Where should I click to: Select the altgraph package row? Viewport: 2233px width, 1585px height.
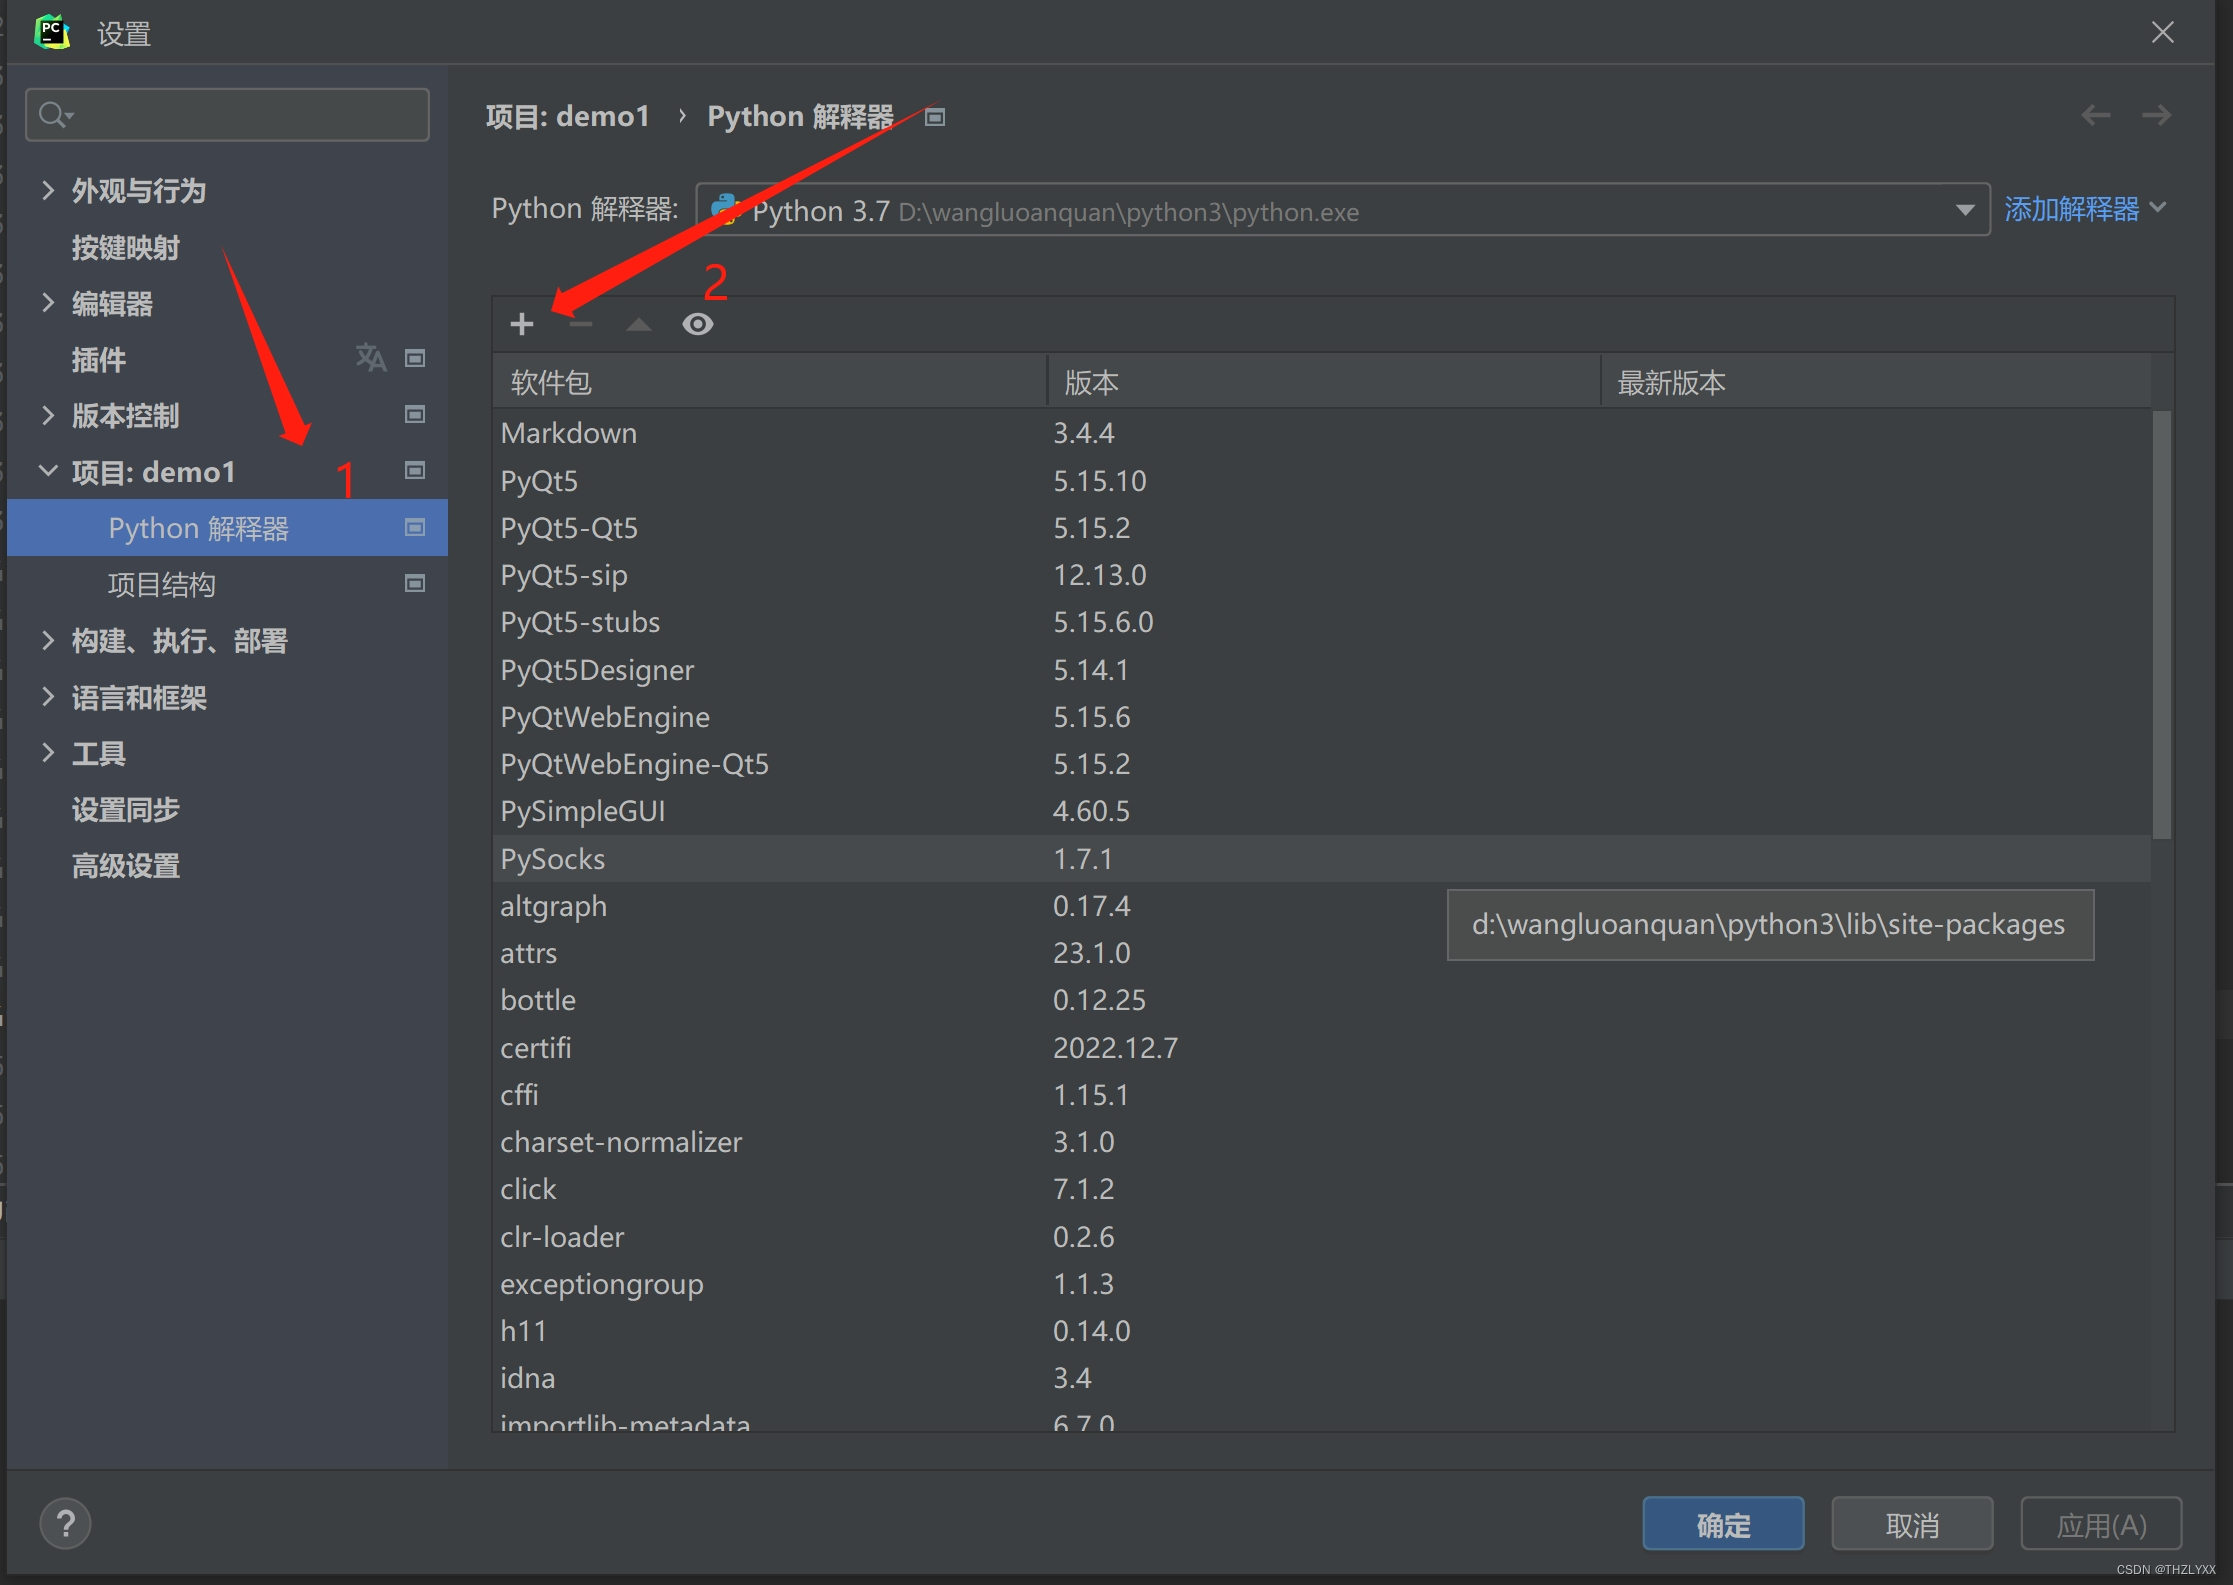[x=1321, y=906]
